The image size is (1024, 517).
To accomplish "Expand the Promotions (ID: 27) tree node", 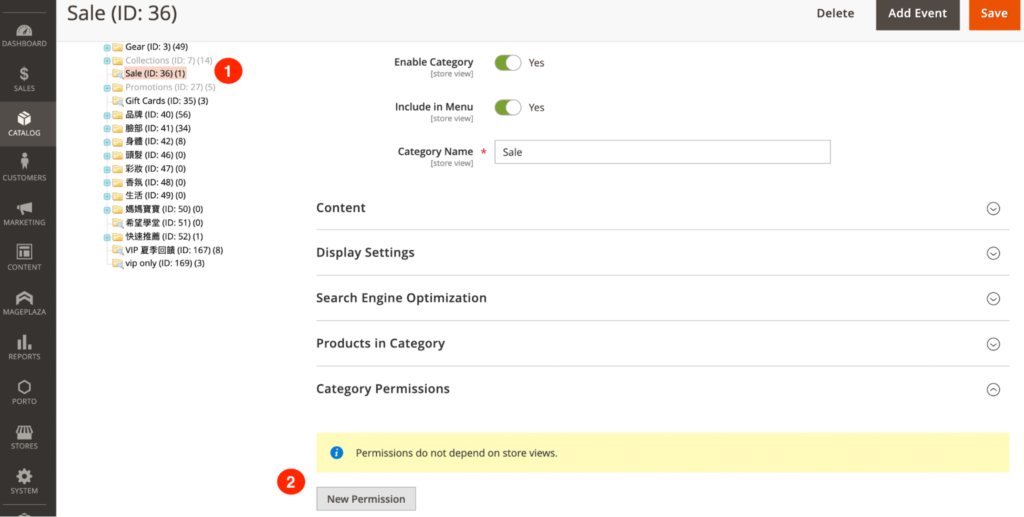I will [107, 87].
